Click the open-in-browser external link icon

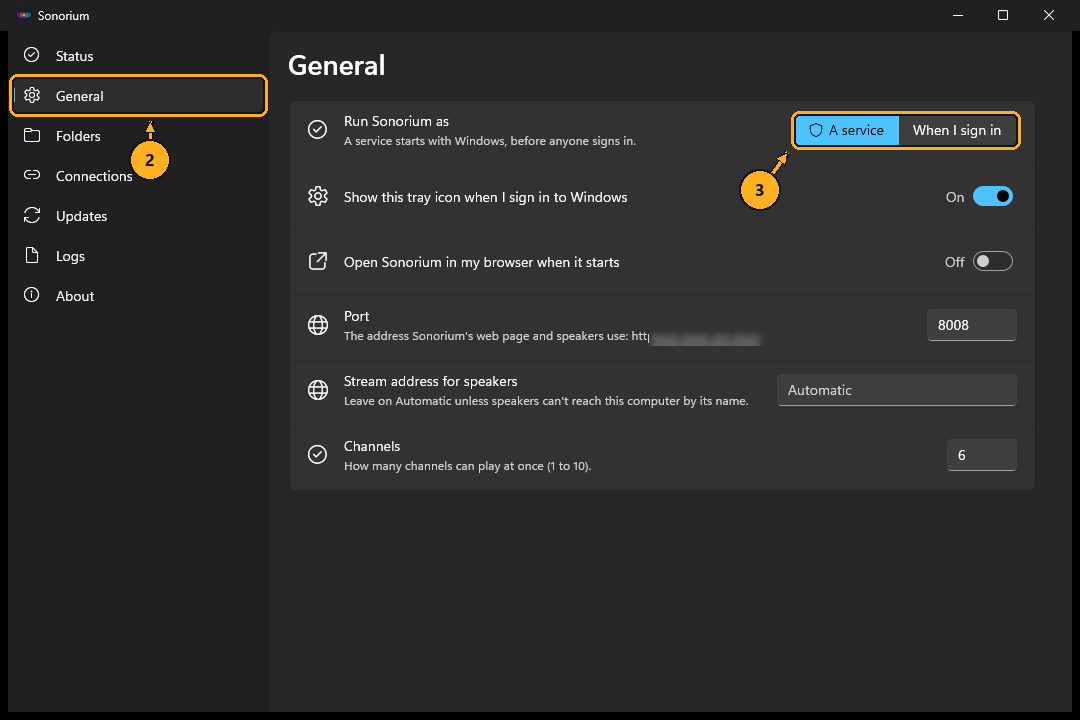point(318,261)
